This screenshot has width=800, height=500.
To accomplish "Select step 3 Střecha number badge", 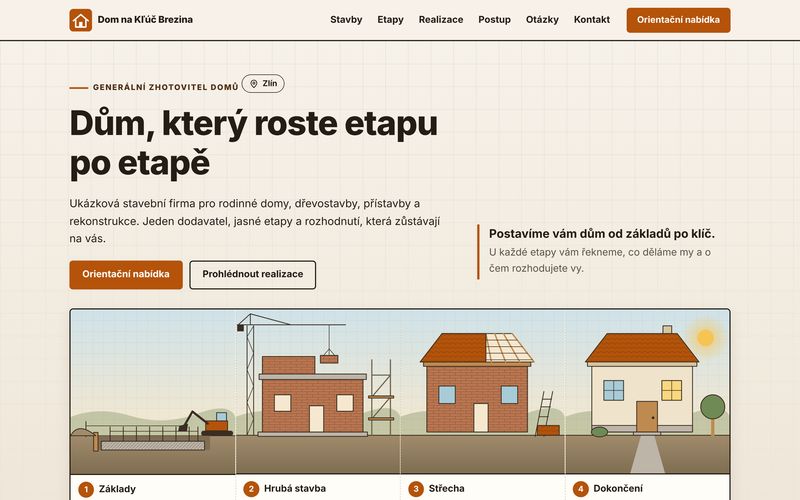I will pyautogui.click(x=416, y=489).
